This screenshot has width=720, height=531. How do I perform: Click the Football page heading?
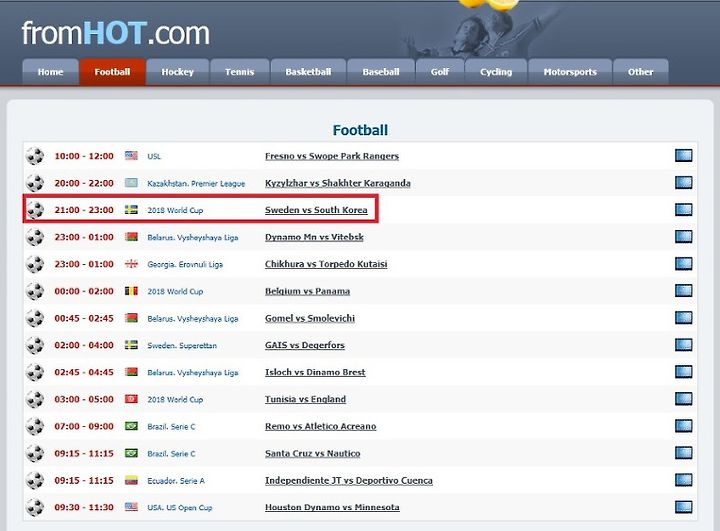click(x=360, y=130)
